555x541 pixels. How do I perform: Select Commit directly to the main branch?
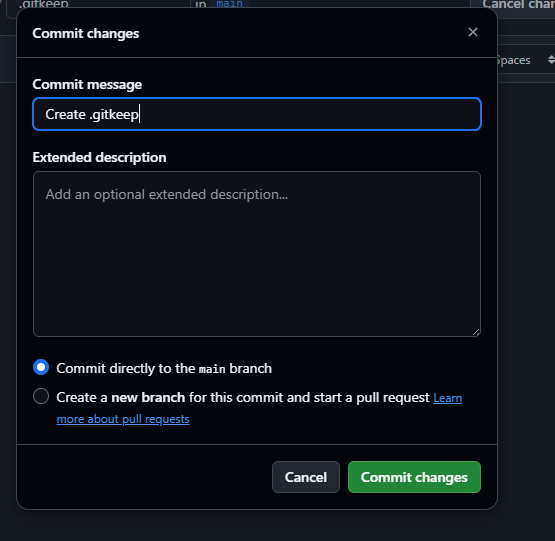tap(41, 367)
